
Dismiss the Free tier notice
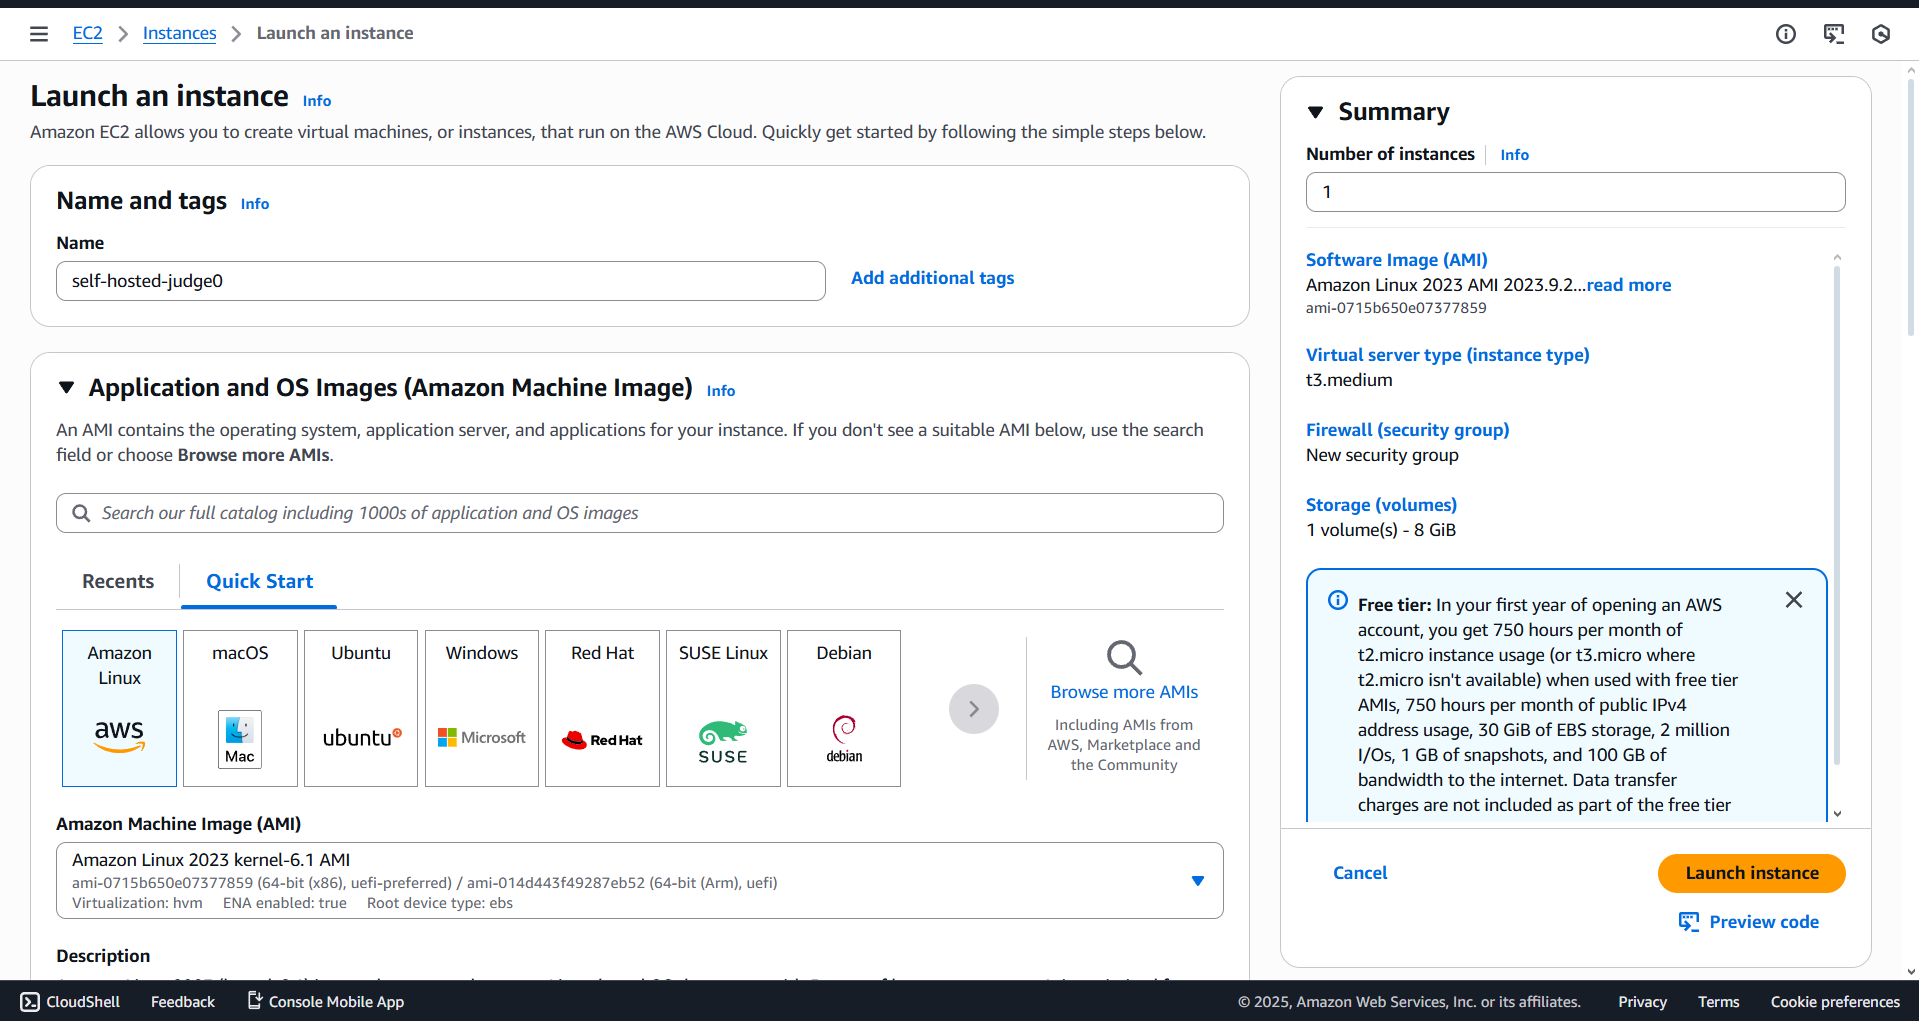(1793, 600)
